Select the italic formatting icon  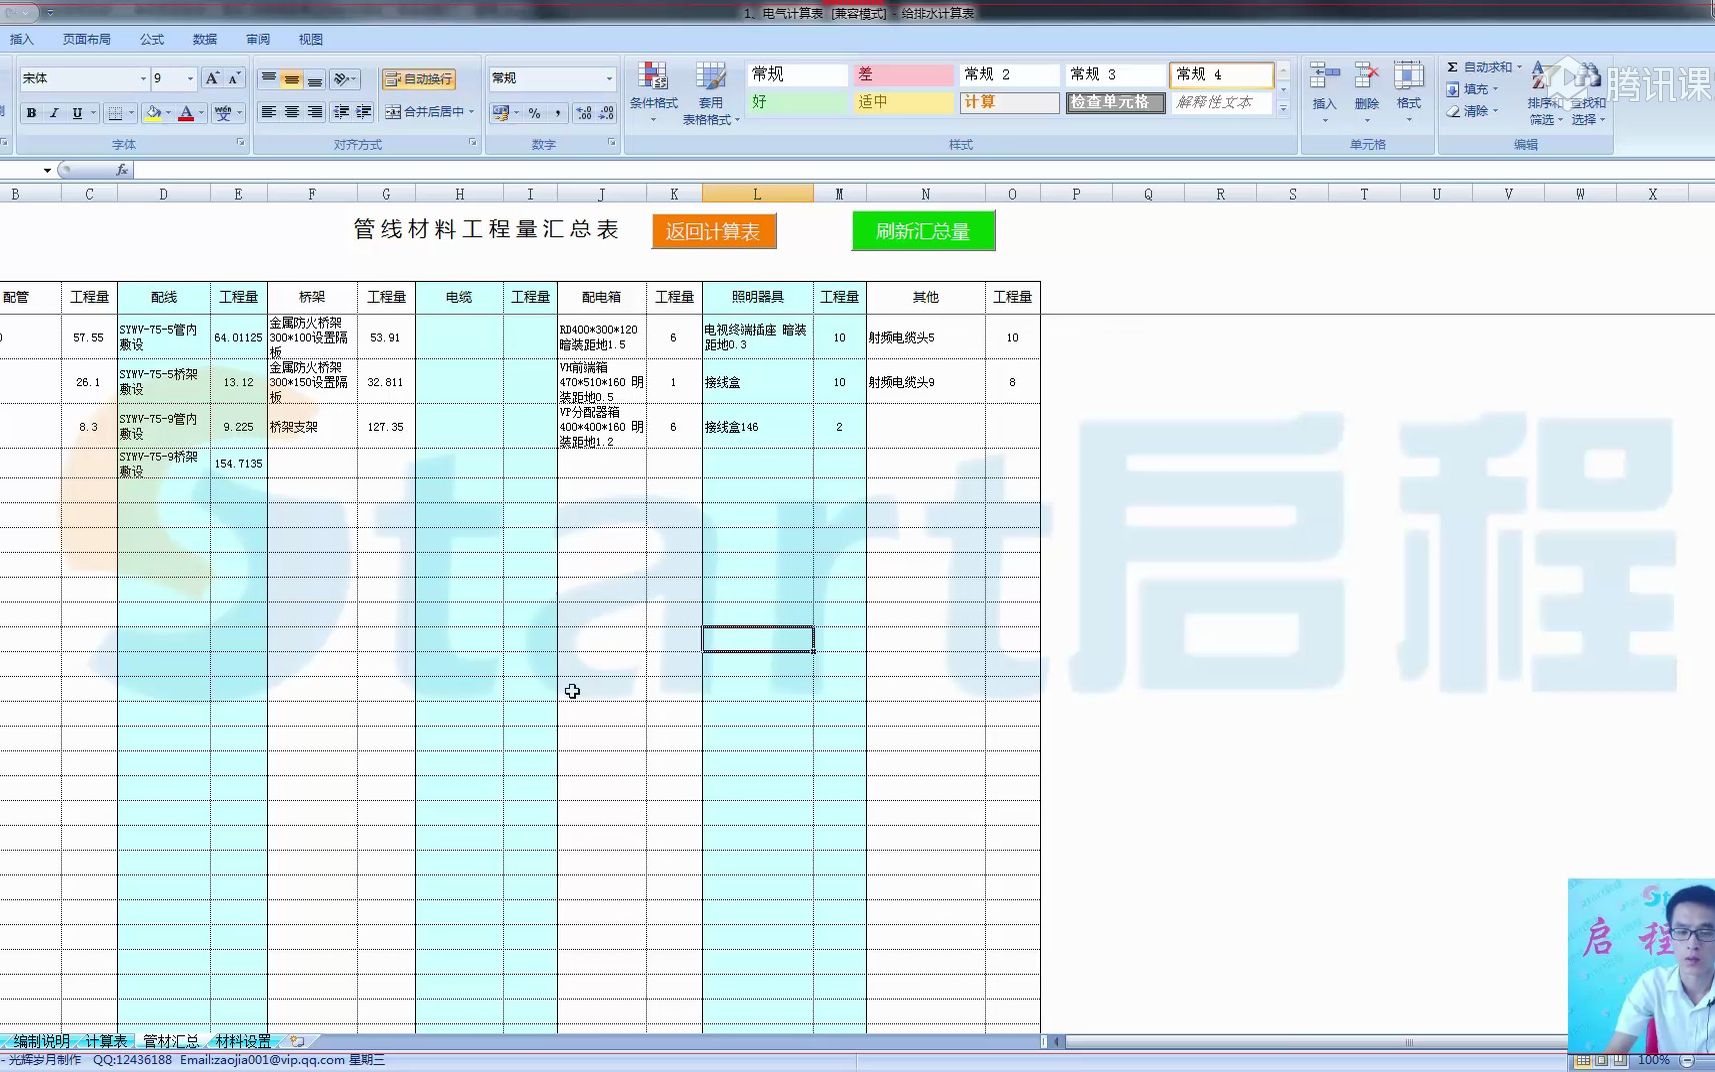(55, 113)
